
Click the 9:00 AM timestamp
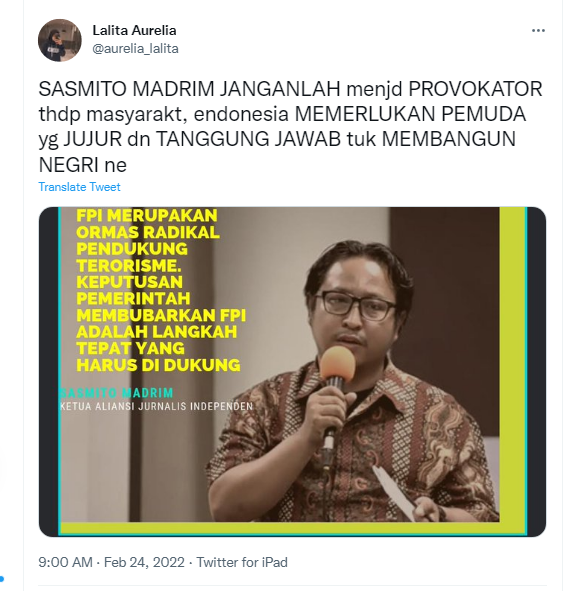click(65, 562)
